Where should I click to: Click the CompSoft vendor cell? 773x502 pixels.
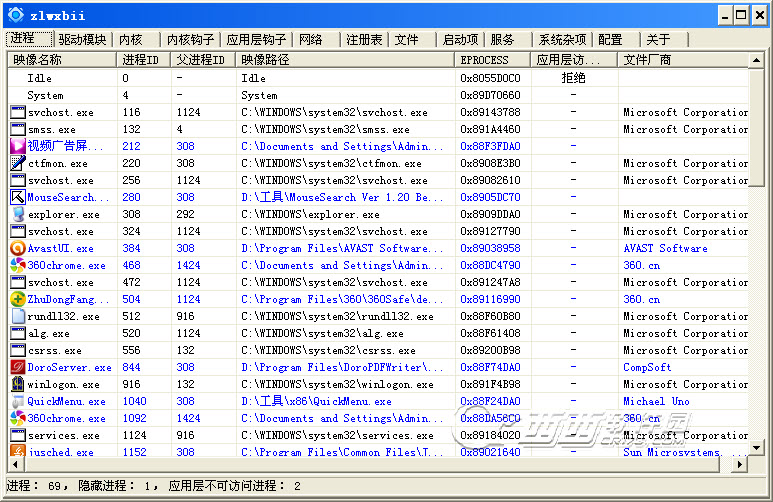click(x=647, y=367)
